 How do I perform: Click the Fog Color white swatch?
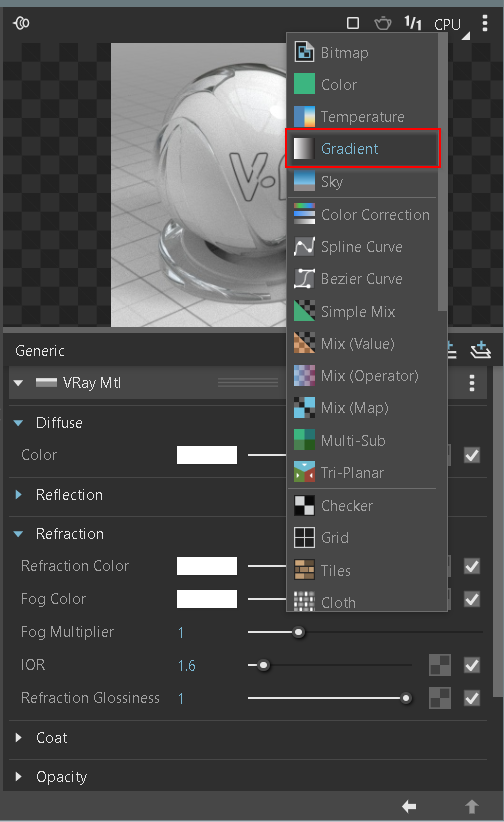click(x=207, y=599)
